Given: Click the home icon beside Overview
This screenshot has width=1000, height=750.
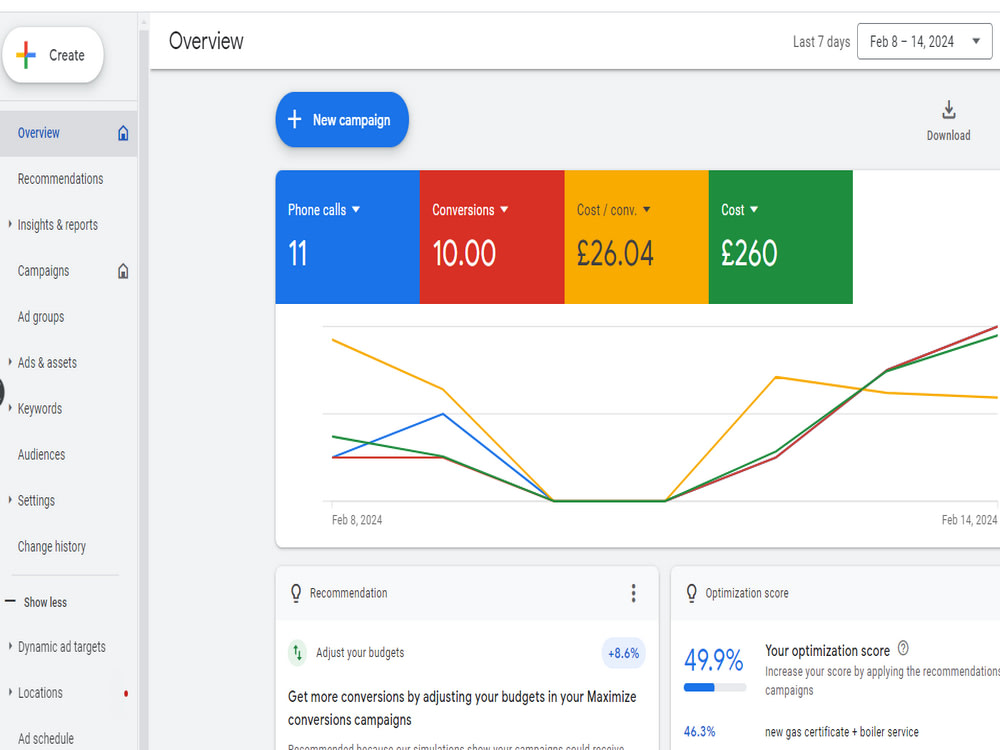Looking at the screenshot, I should tap(123, 133).
